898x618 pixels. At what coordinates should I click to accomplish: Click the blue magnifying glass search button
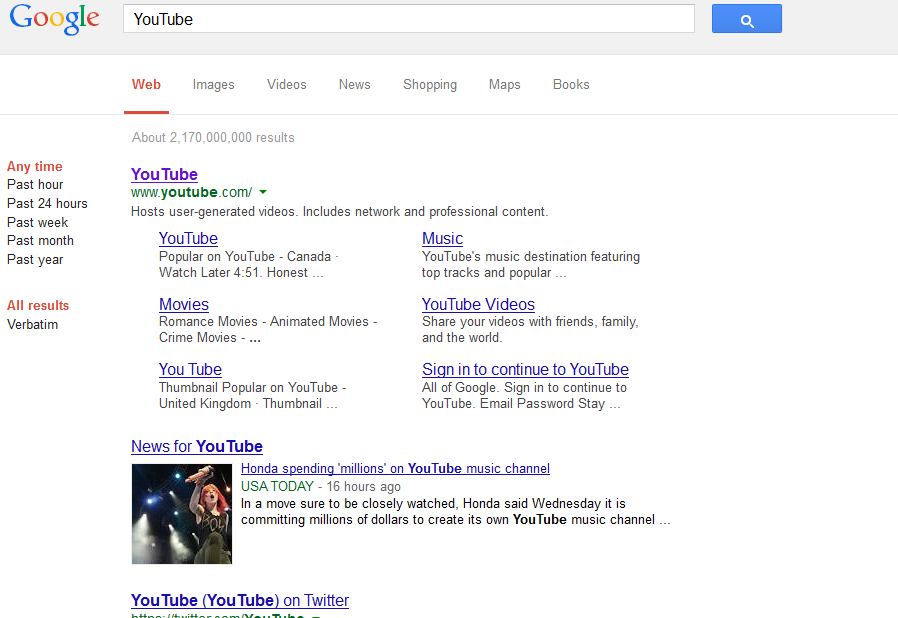coord(746,20)
